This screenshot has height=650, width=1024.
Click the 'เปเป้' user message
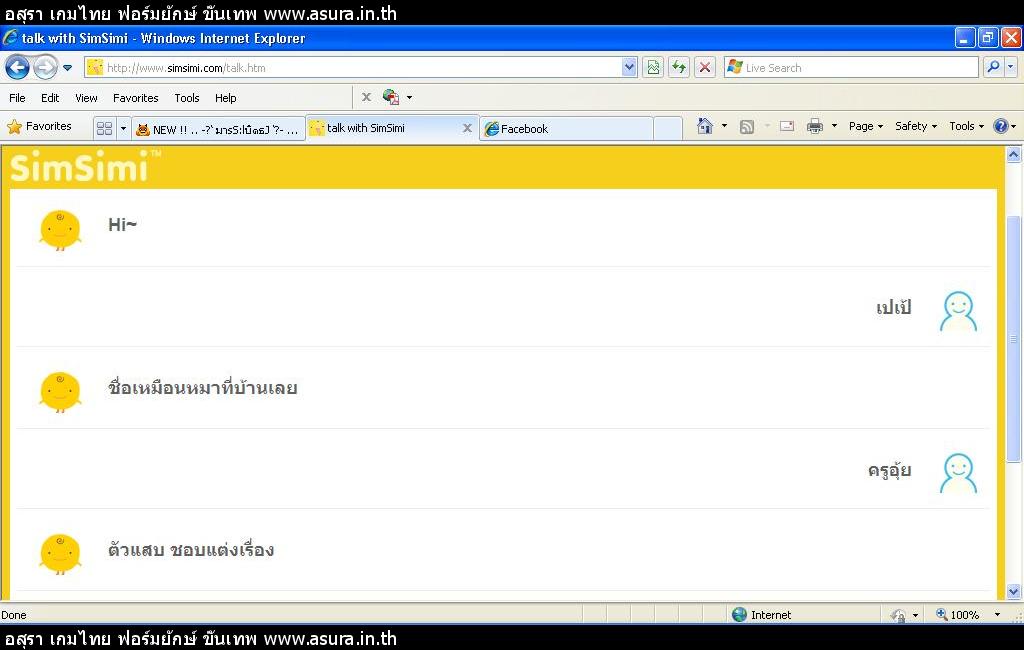coord(893,307)
